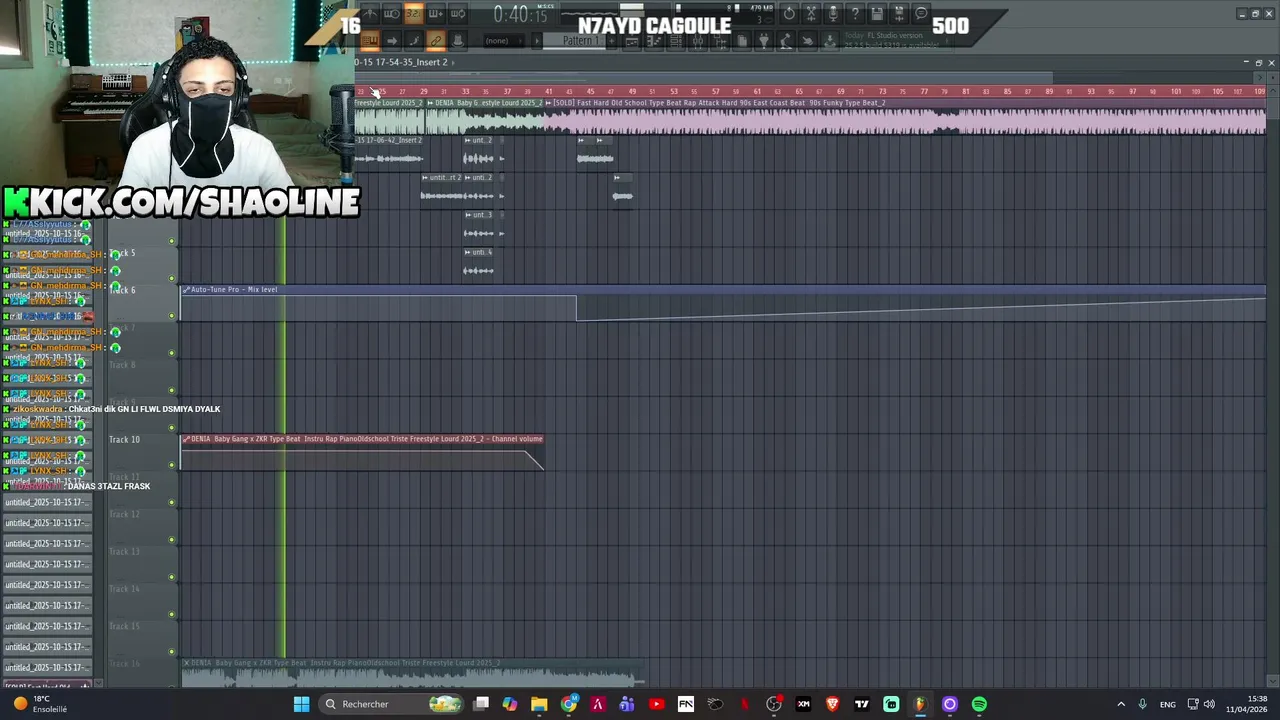The width and height of the screenshot is (1280, 720).
Task: Toggle loop recording button
Action: click(x=457, y=14)
